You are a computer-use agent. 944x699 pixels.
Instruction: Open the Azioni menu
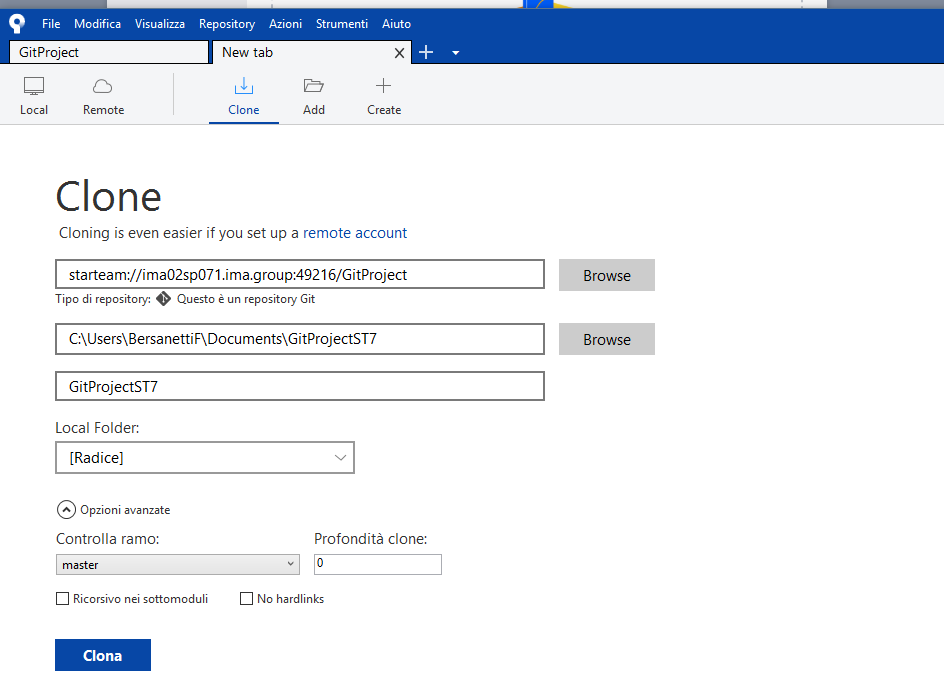285,24
